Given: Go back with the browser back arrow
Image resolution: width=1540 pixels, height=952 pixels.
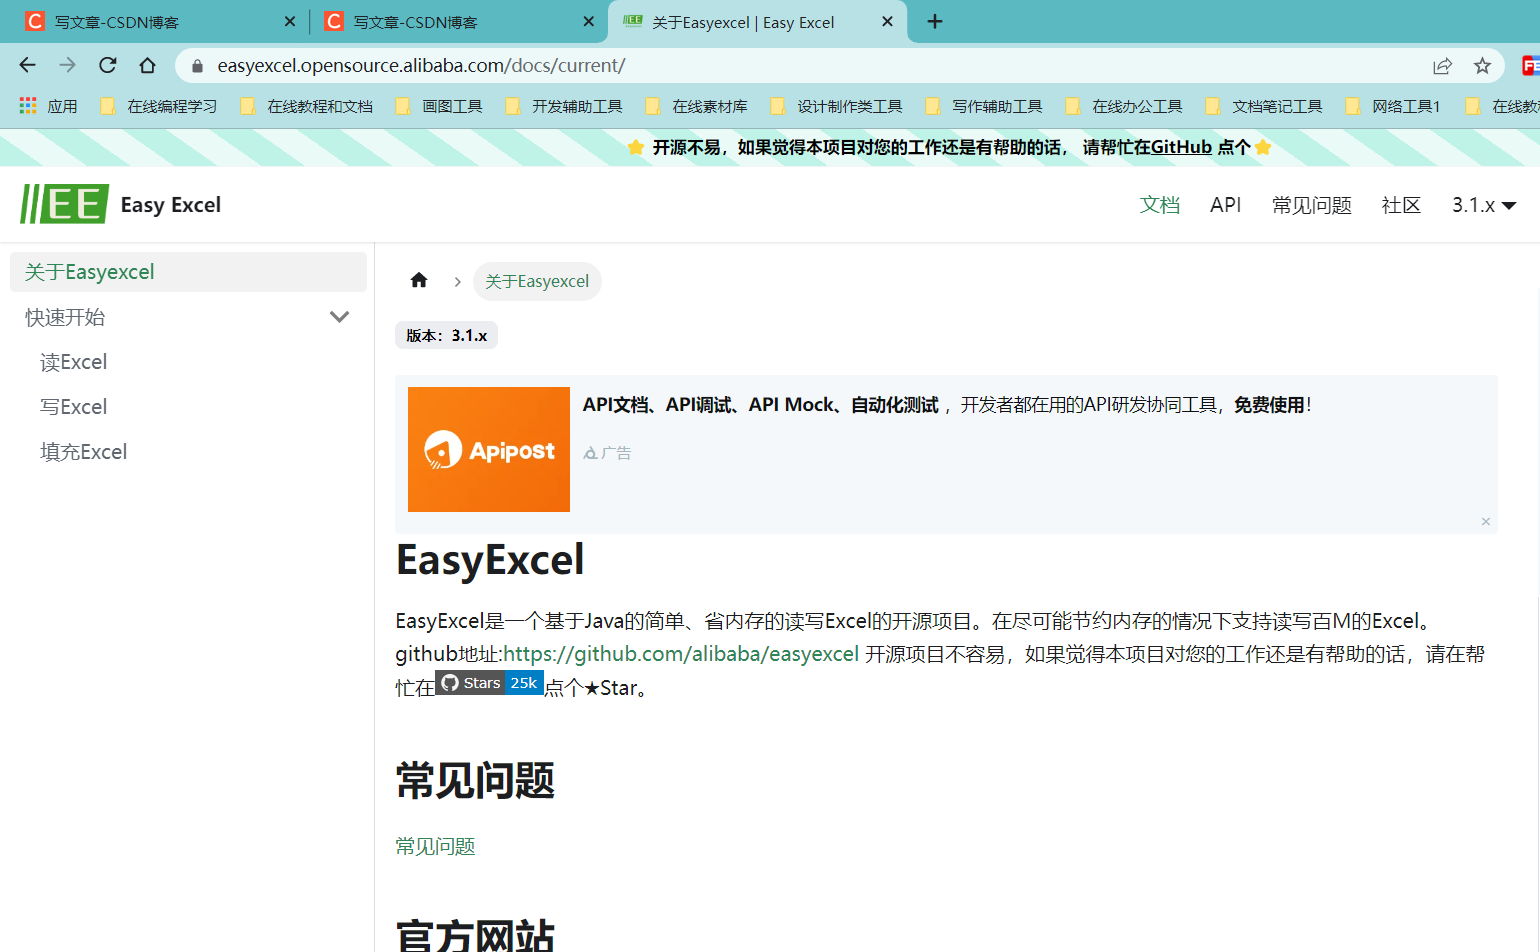Looking at the screenshot, I should (x=27, y=65).
